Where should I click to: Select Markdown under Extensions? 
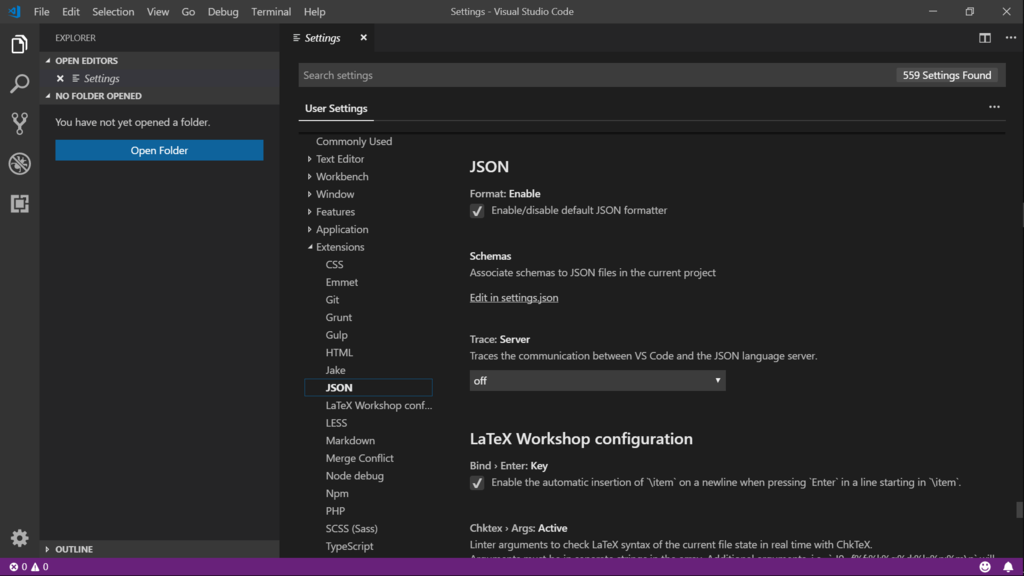350,441
